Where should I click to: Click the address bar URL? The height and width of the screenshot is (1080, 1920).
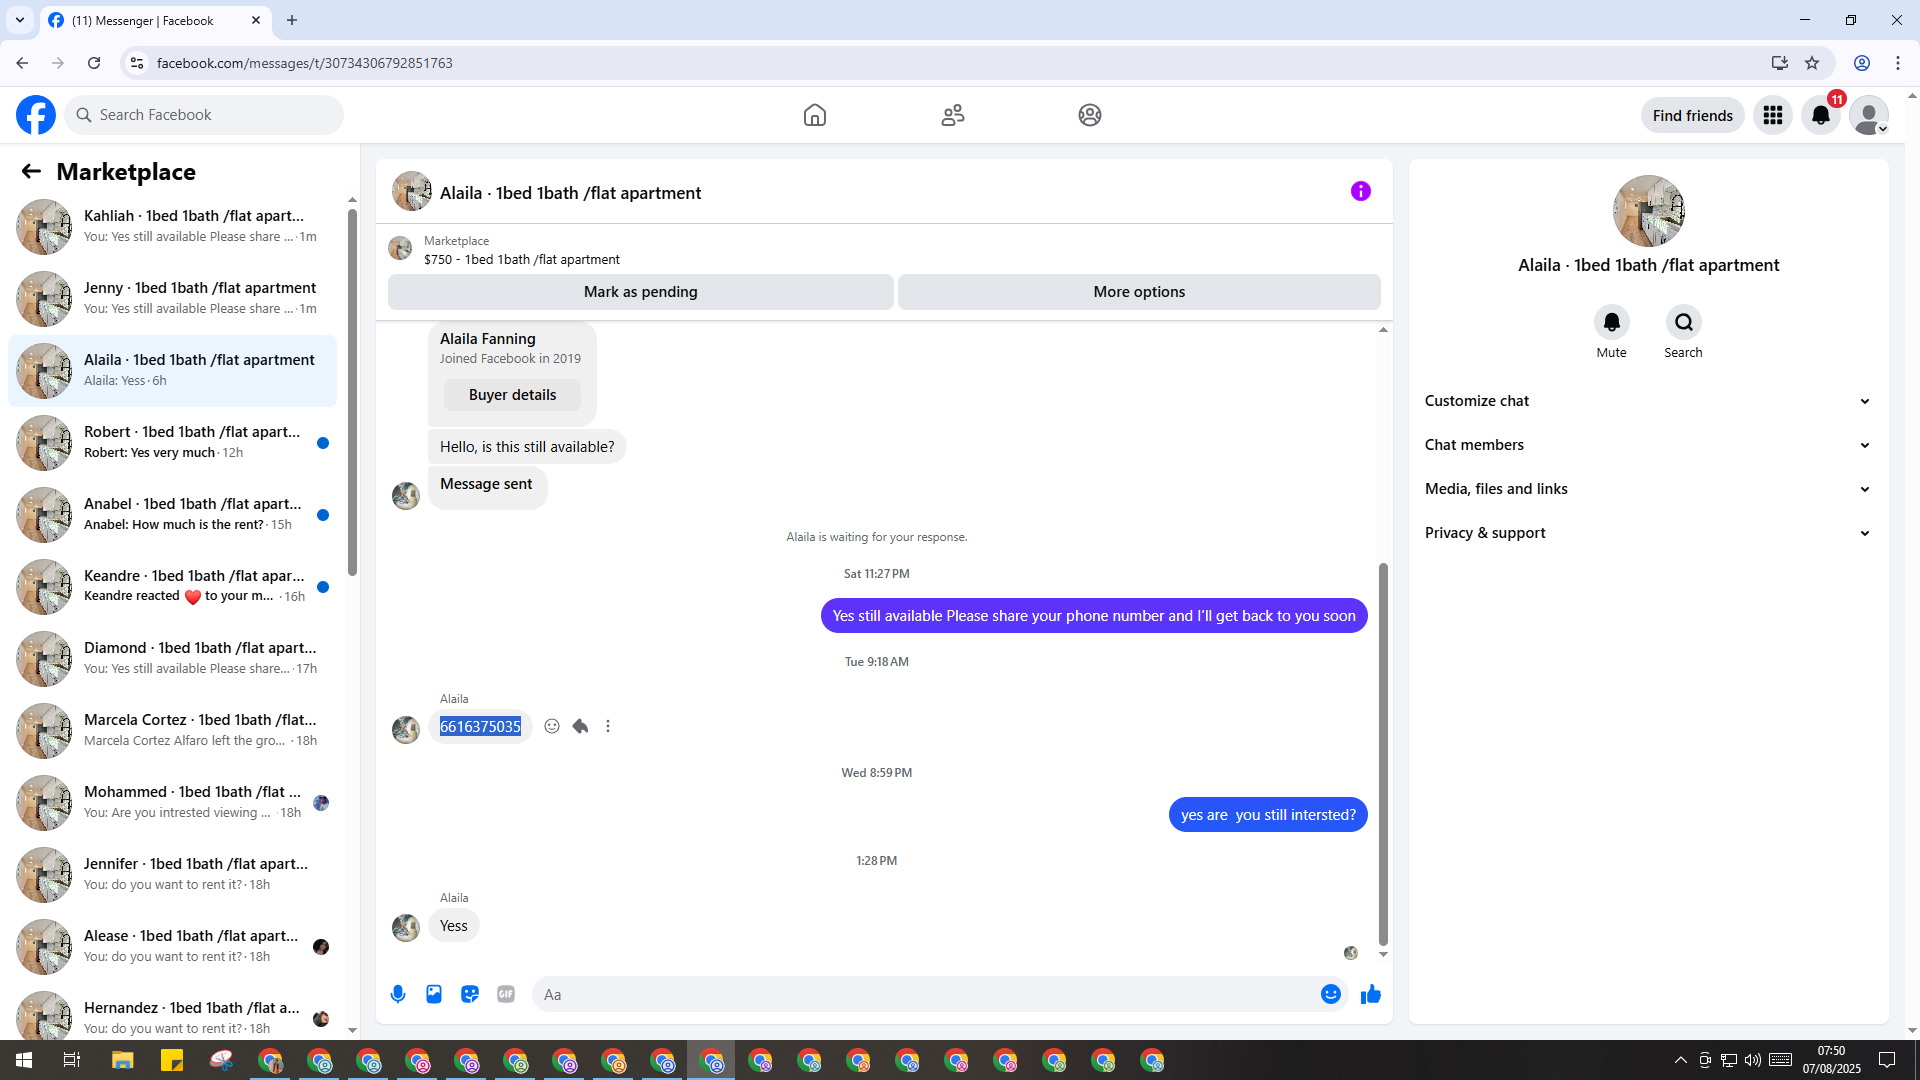tap(305, 63)
